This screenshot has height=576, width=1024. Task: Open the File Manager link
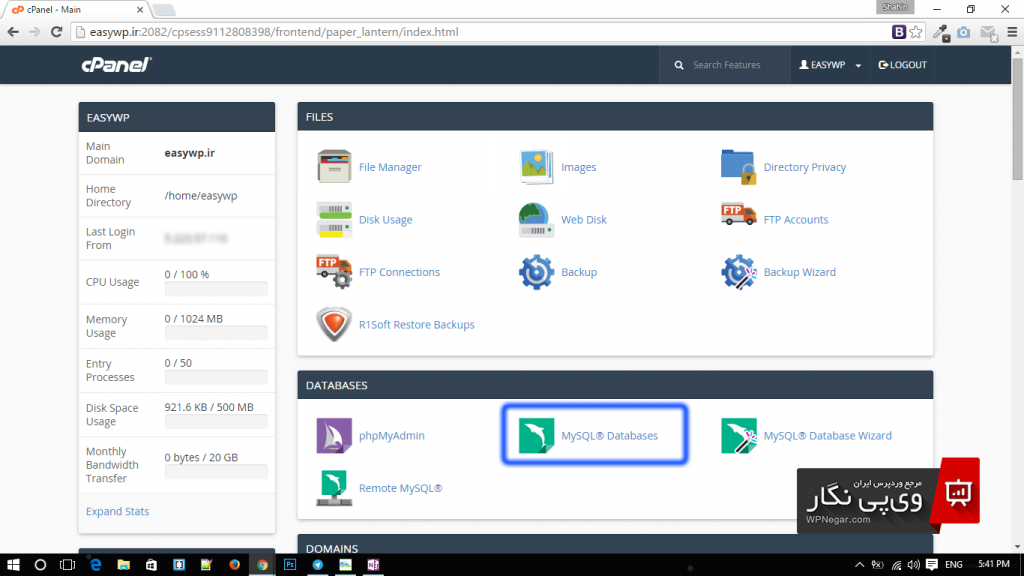[390, 167]
